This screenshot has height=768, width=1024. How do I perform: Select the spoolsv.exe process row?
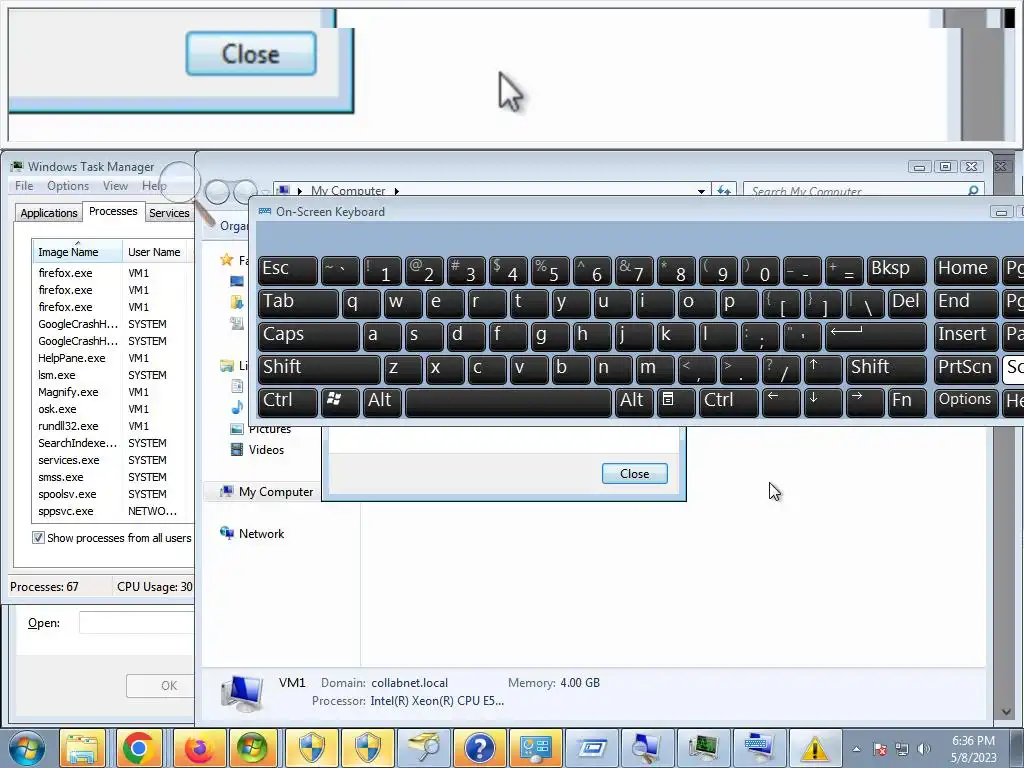coord(113,494)
